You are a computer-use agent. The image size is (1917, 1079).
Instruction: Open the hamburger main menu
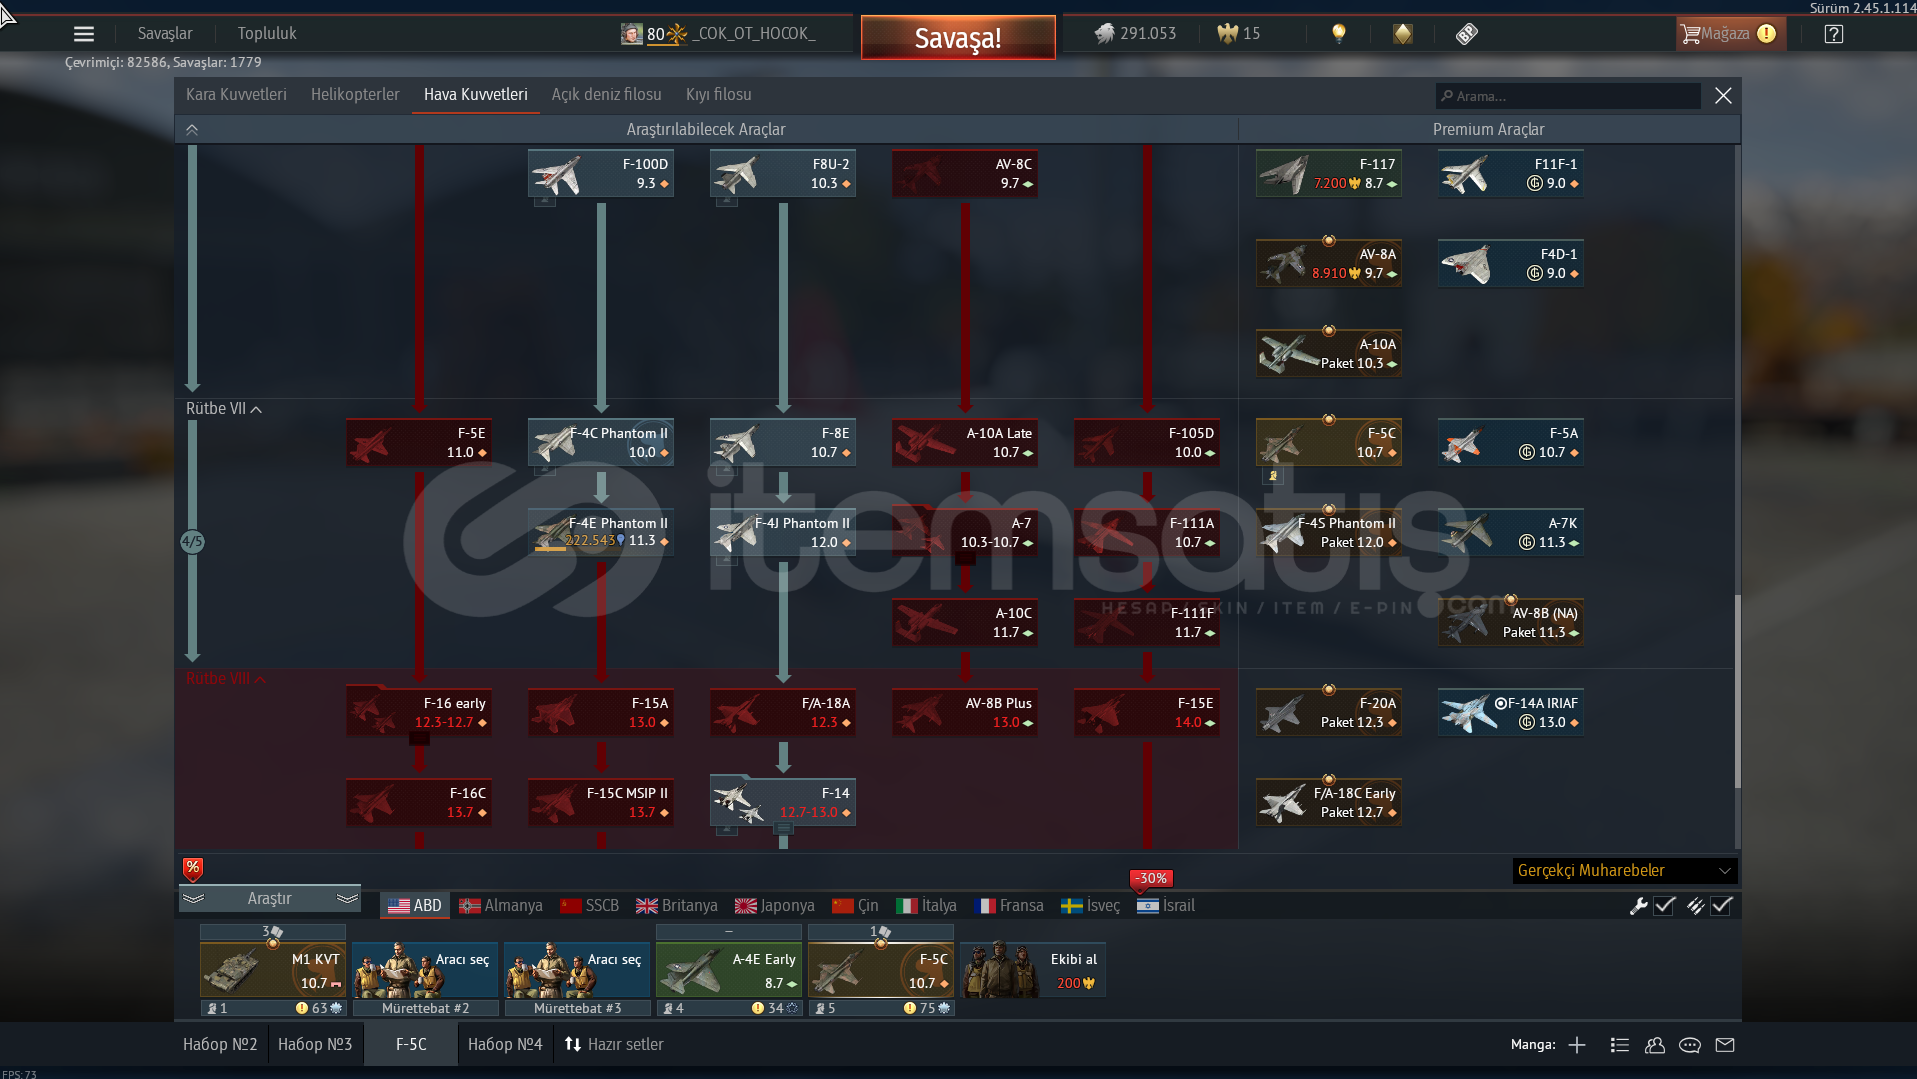pyautogui.click(x=84, y=34)
